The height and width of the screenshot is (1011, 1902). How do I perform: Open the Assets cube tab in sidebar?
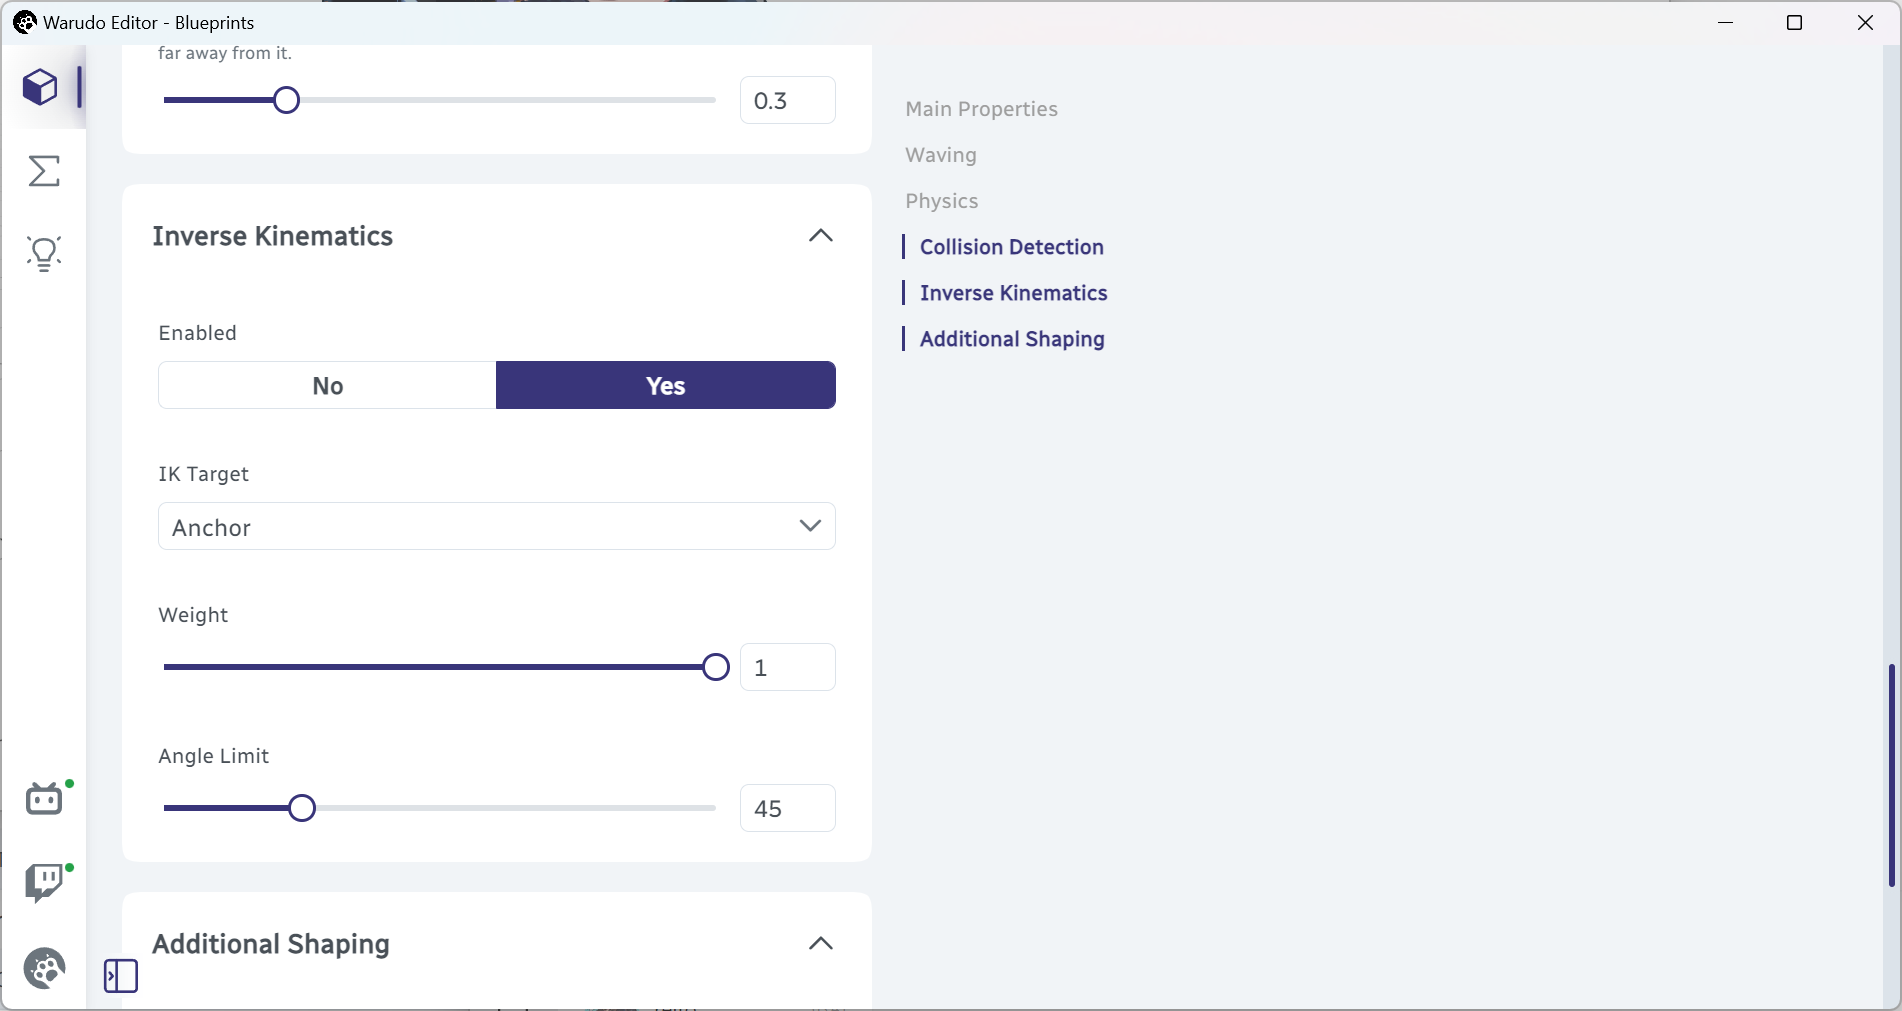(40, 87)
